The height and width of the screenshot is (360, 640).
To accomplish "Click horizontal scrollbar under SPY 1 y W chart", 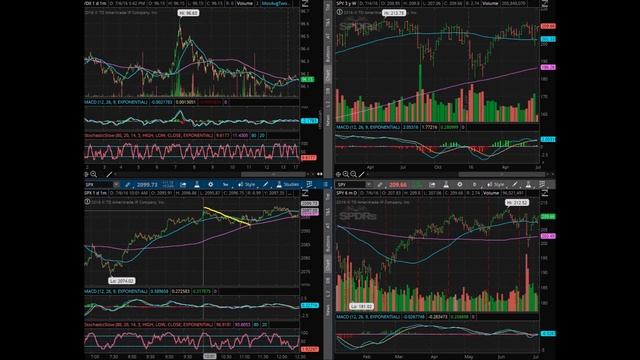I will coord(502,174).
